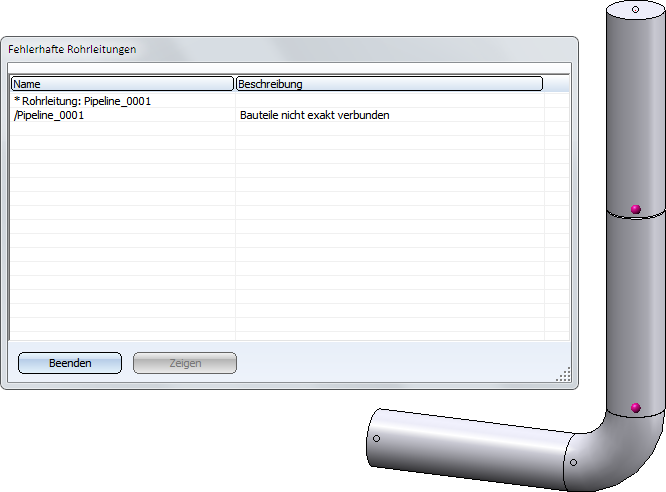Click the Beschreibung column header
Screen dimensions: 666x492
[x=389, y=84]
